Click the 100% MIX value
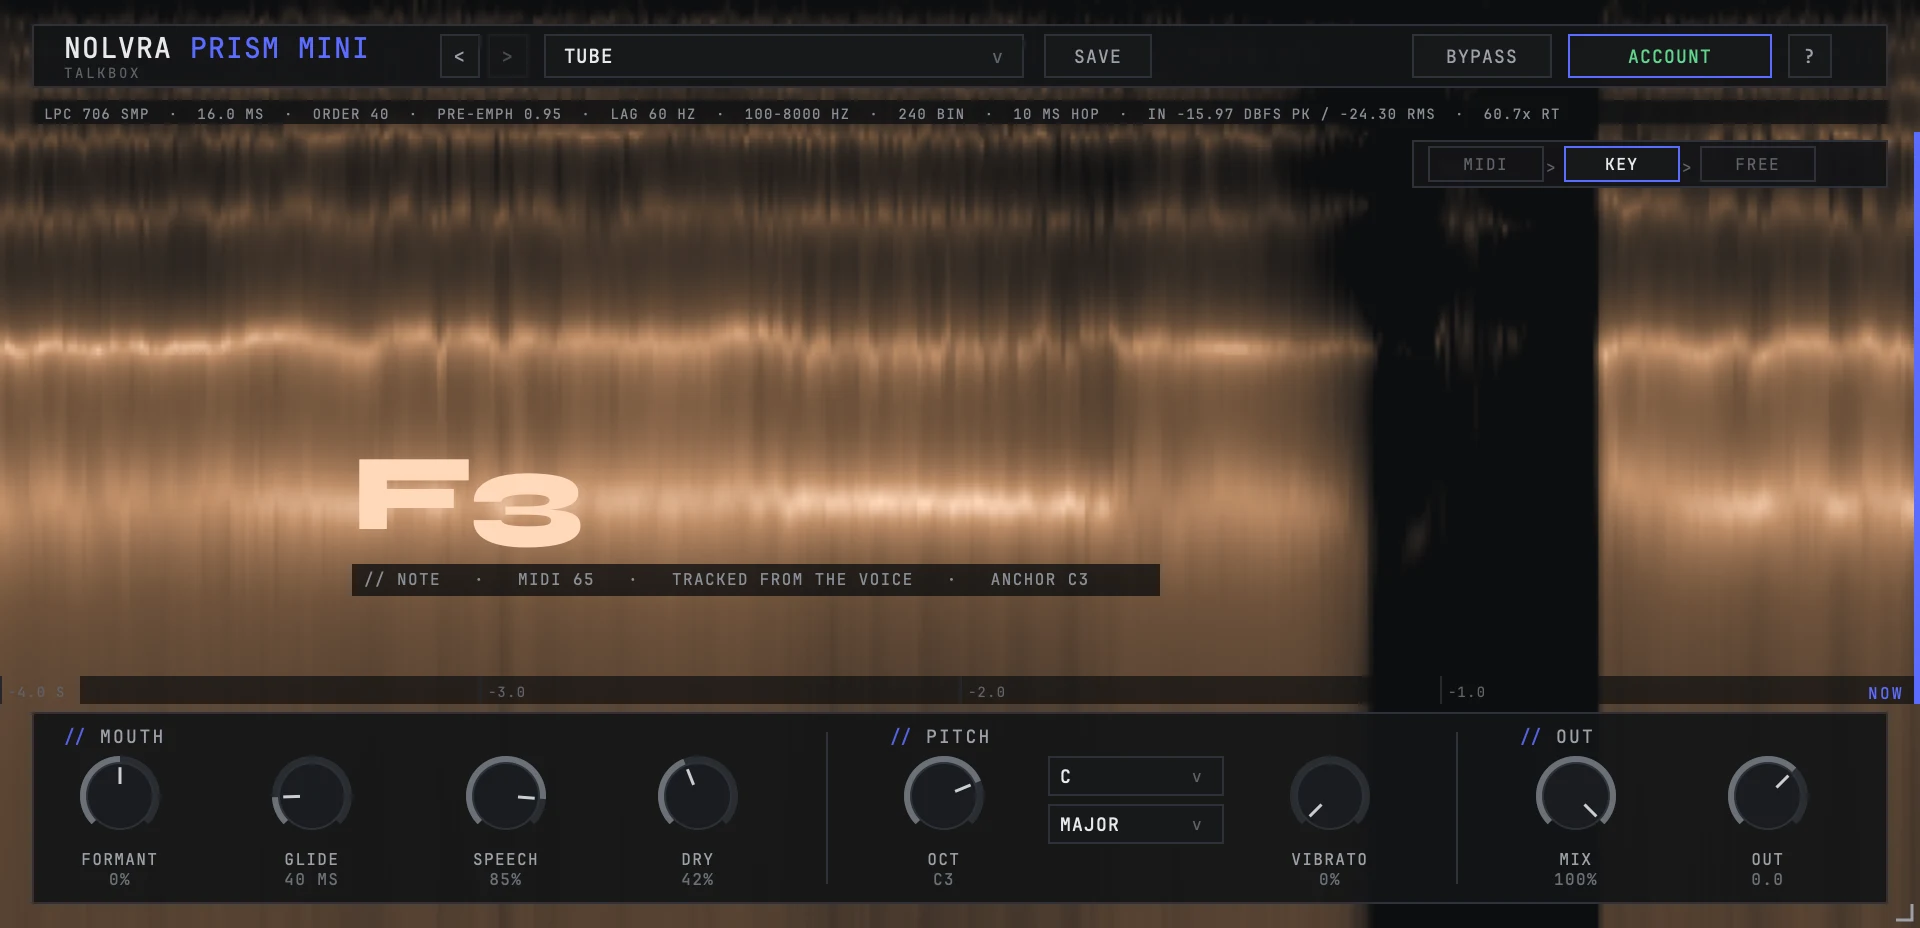 (x=1576, y=880)
